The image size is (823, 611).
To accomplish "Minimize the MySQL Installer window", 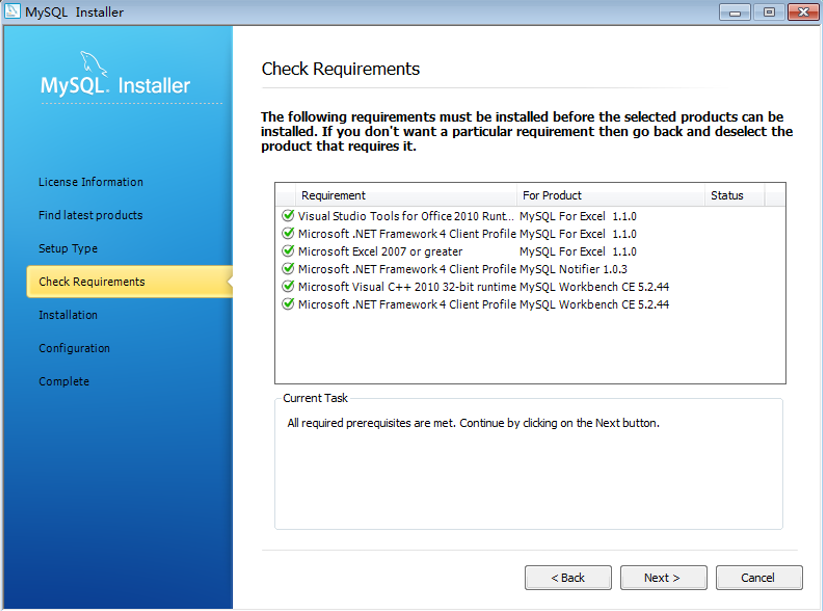I will [x=735, y=12].
